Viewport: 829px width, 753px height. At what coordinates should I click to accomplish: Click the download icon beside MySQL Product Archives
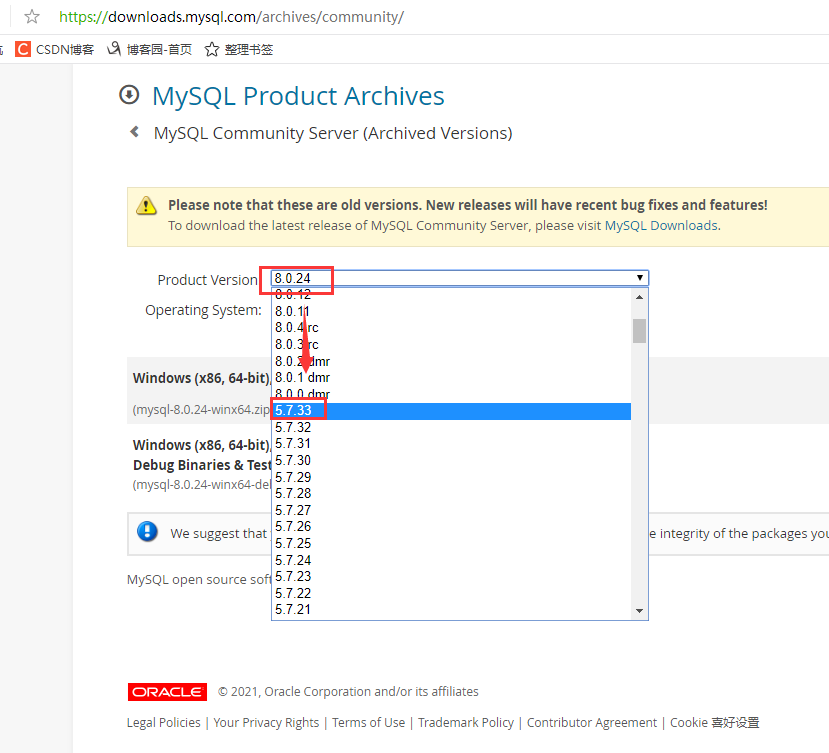pos(130,95)
